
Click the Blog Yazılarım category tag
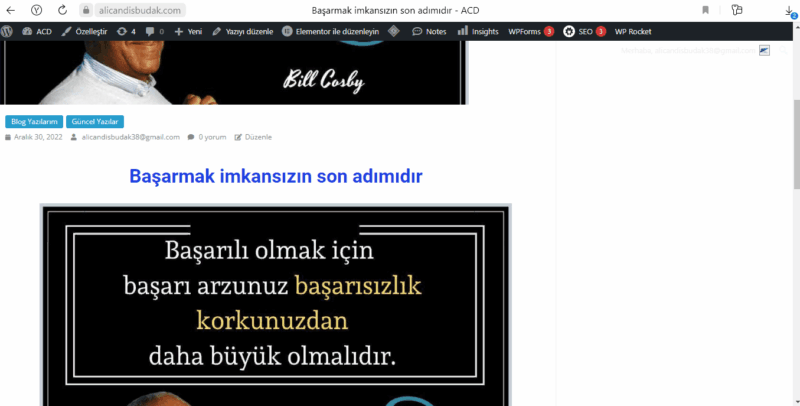(34, 121)
